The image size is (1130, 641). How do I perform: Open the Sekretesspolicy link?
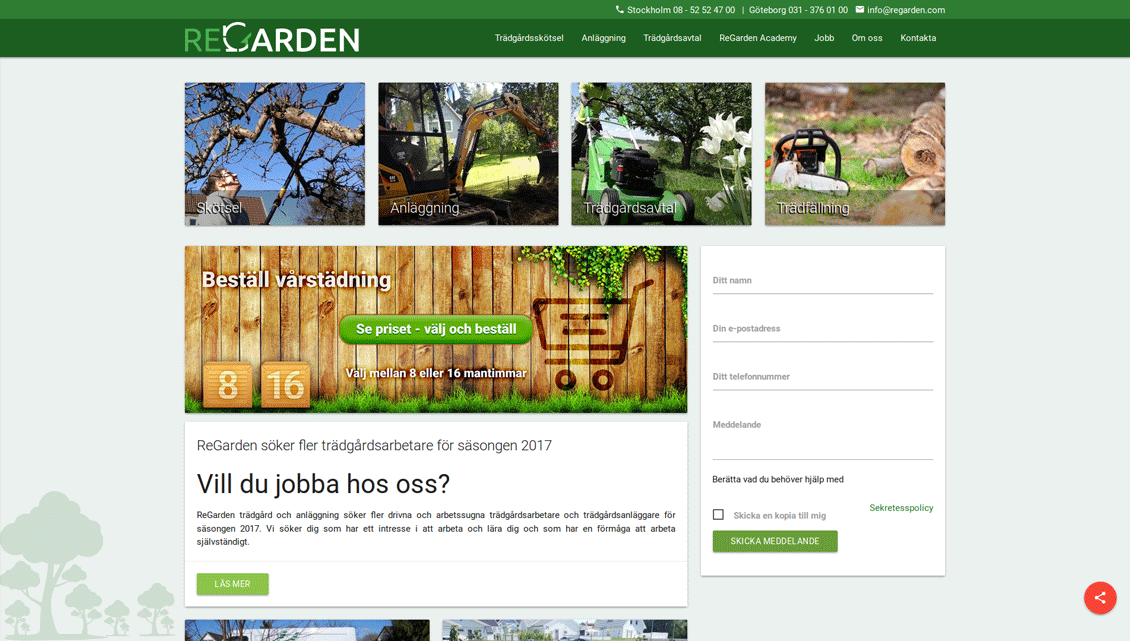point(901,507)
